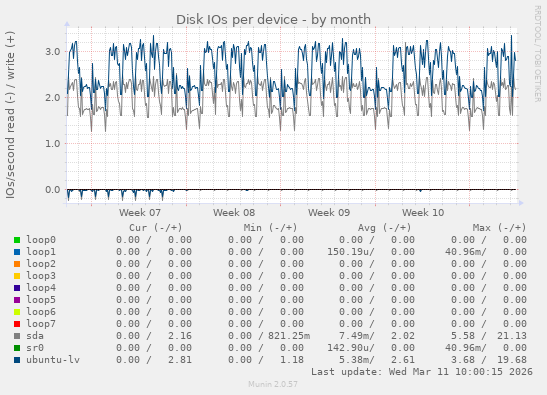Select the loop1 legend label
The width and height of the screenshot is (547, 395).
coord(41,252)
